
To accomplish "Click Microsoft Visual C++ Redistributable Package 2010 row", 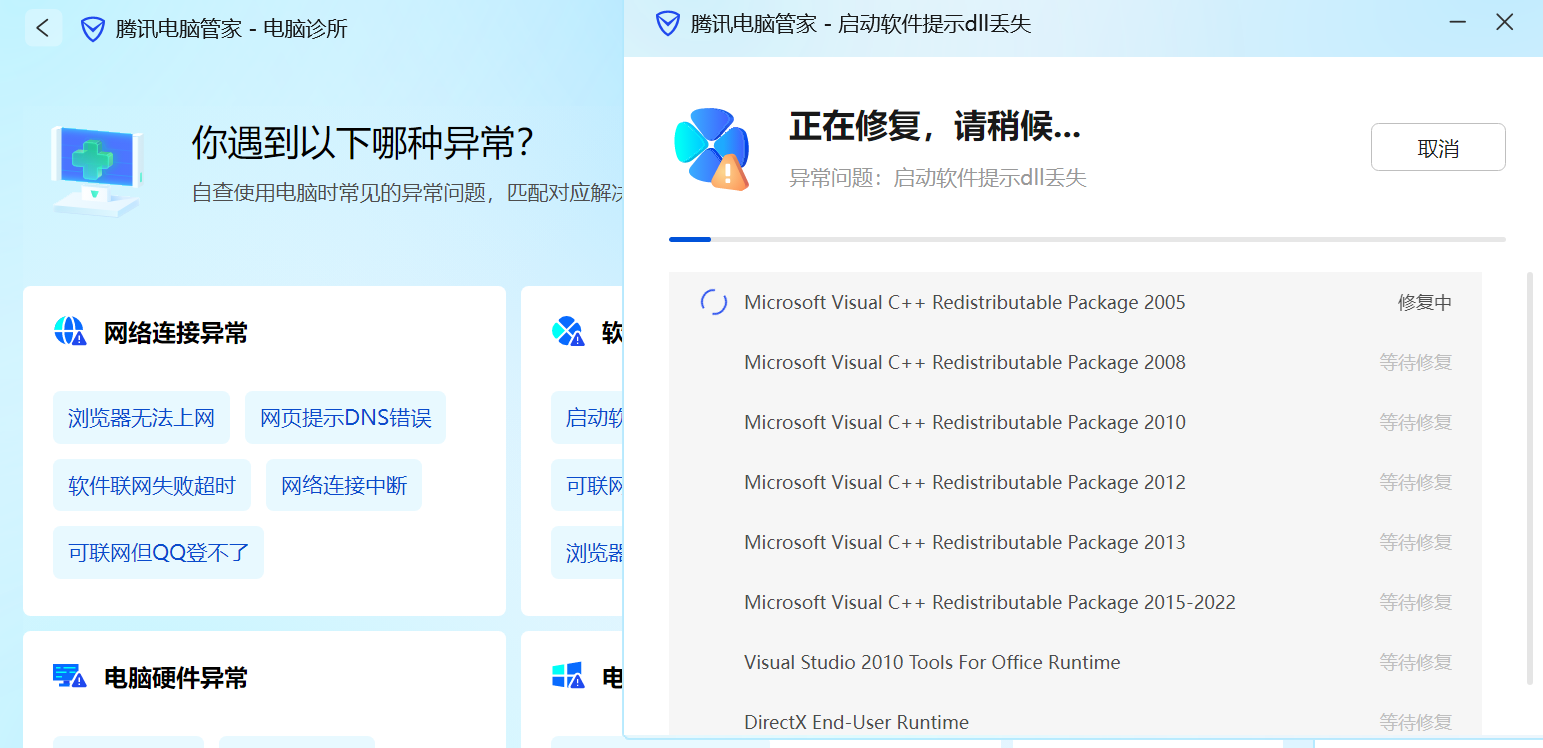I will (1075, 422).
